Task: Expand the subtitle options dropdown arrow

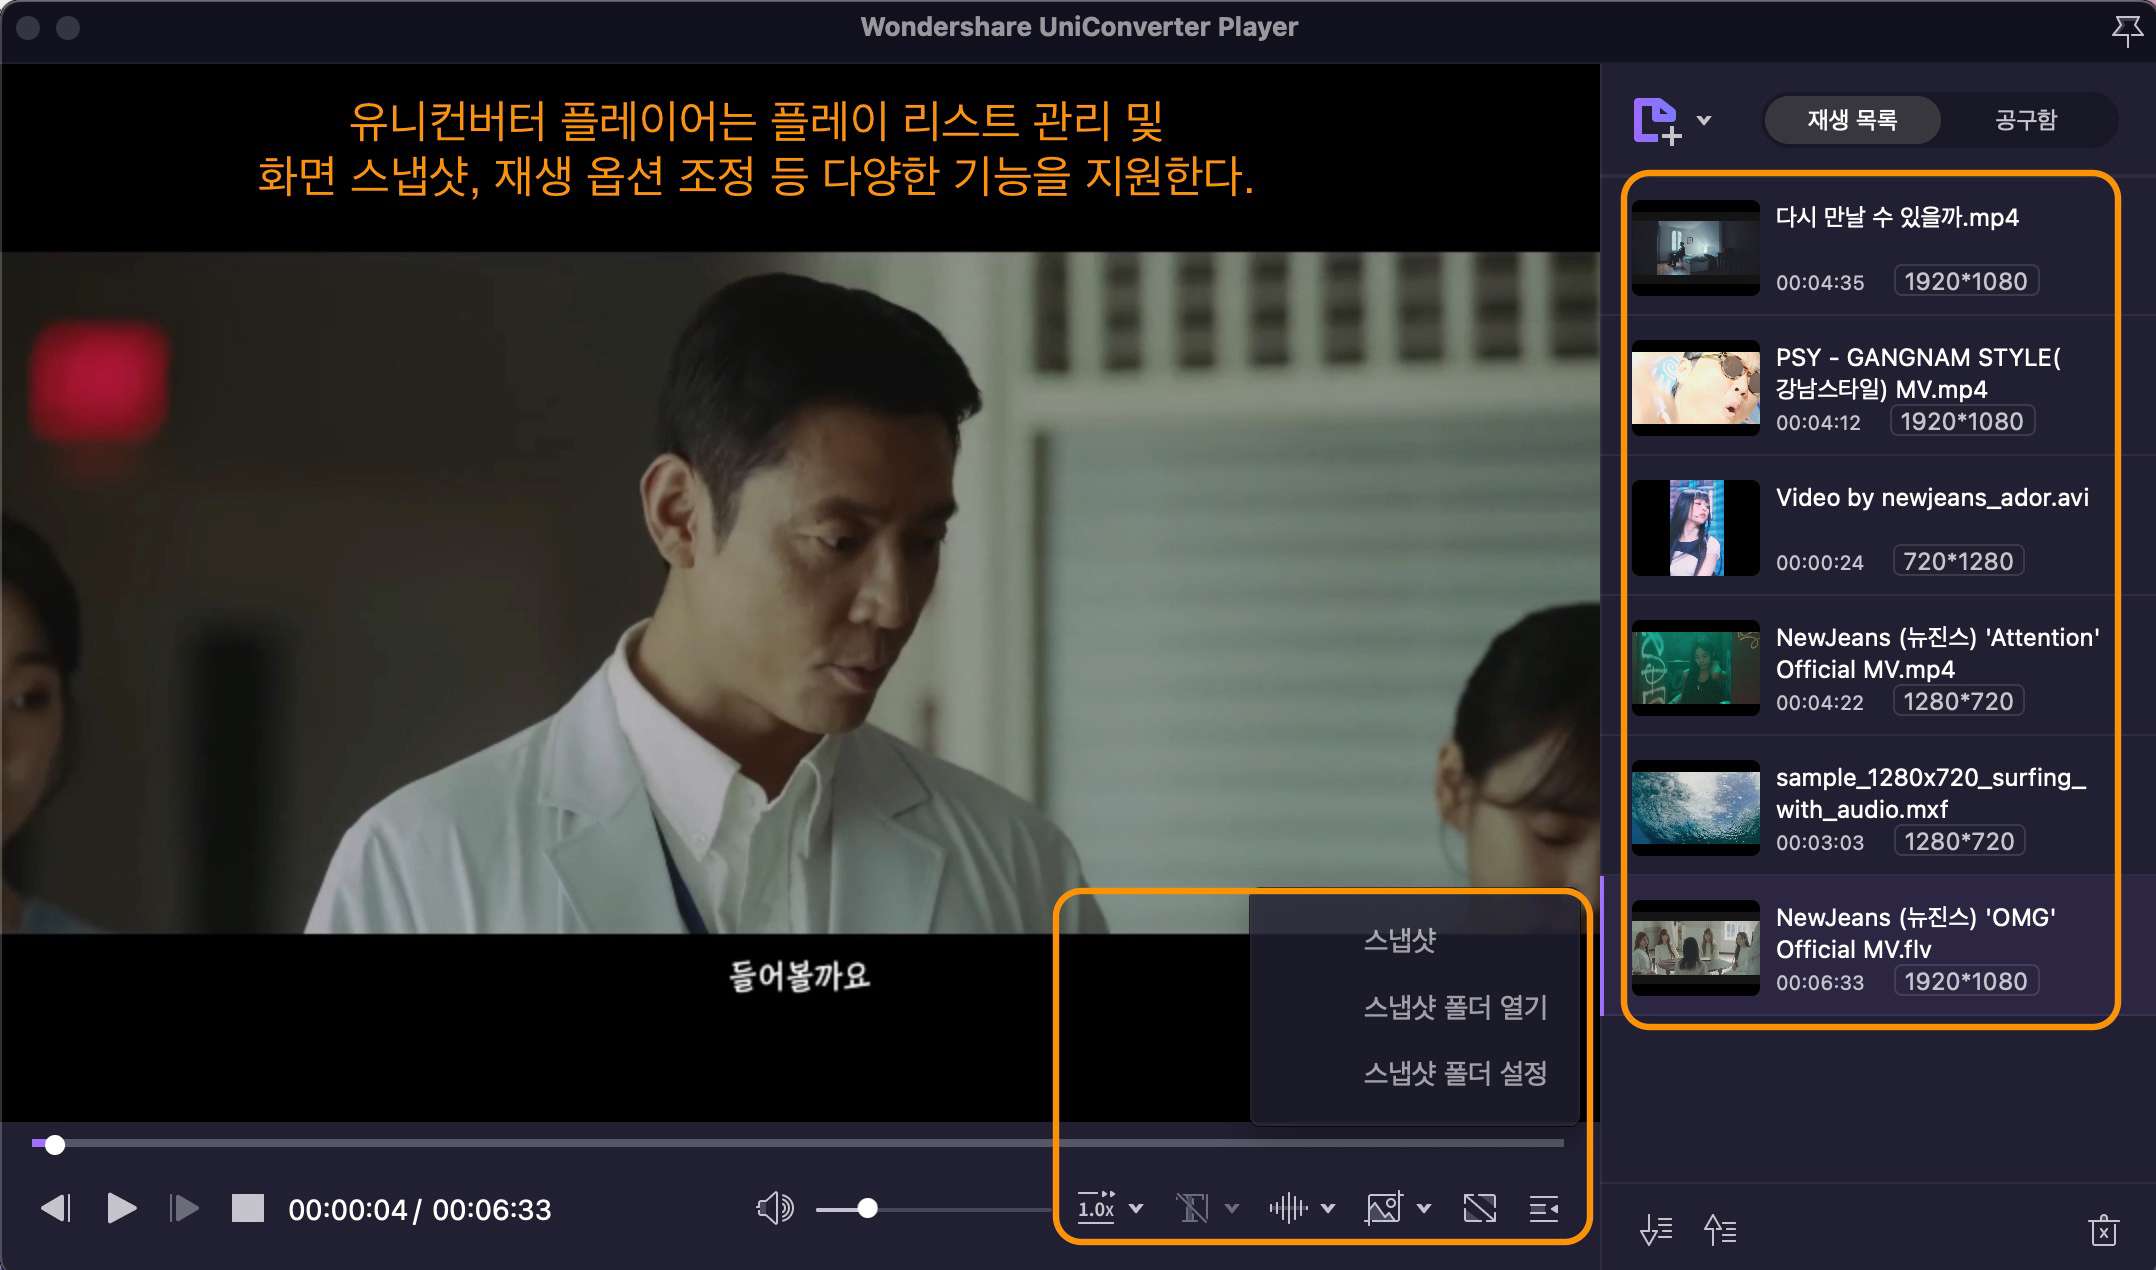Action: coord(1232,1208)
